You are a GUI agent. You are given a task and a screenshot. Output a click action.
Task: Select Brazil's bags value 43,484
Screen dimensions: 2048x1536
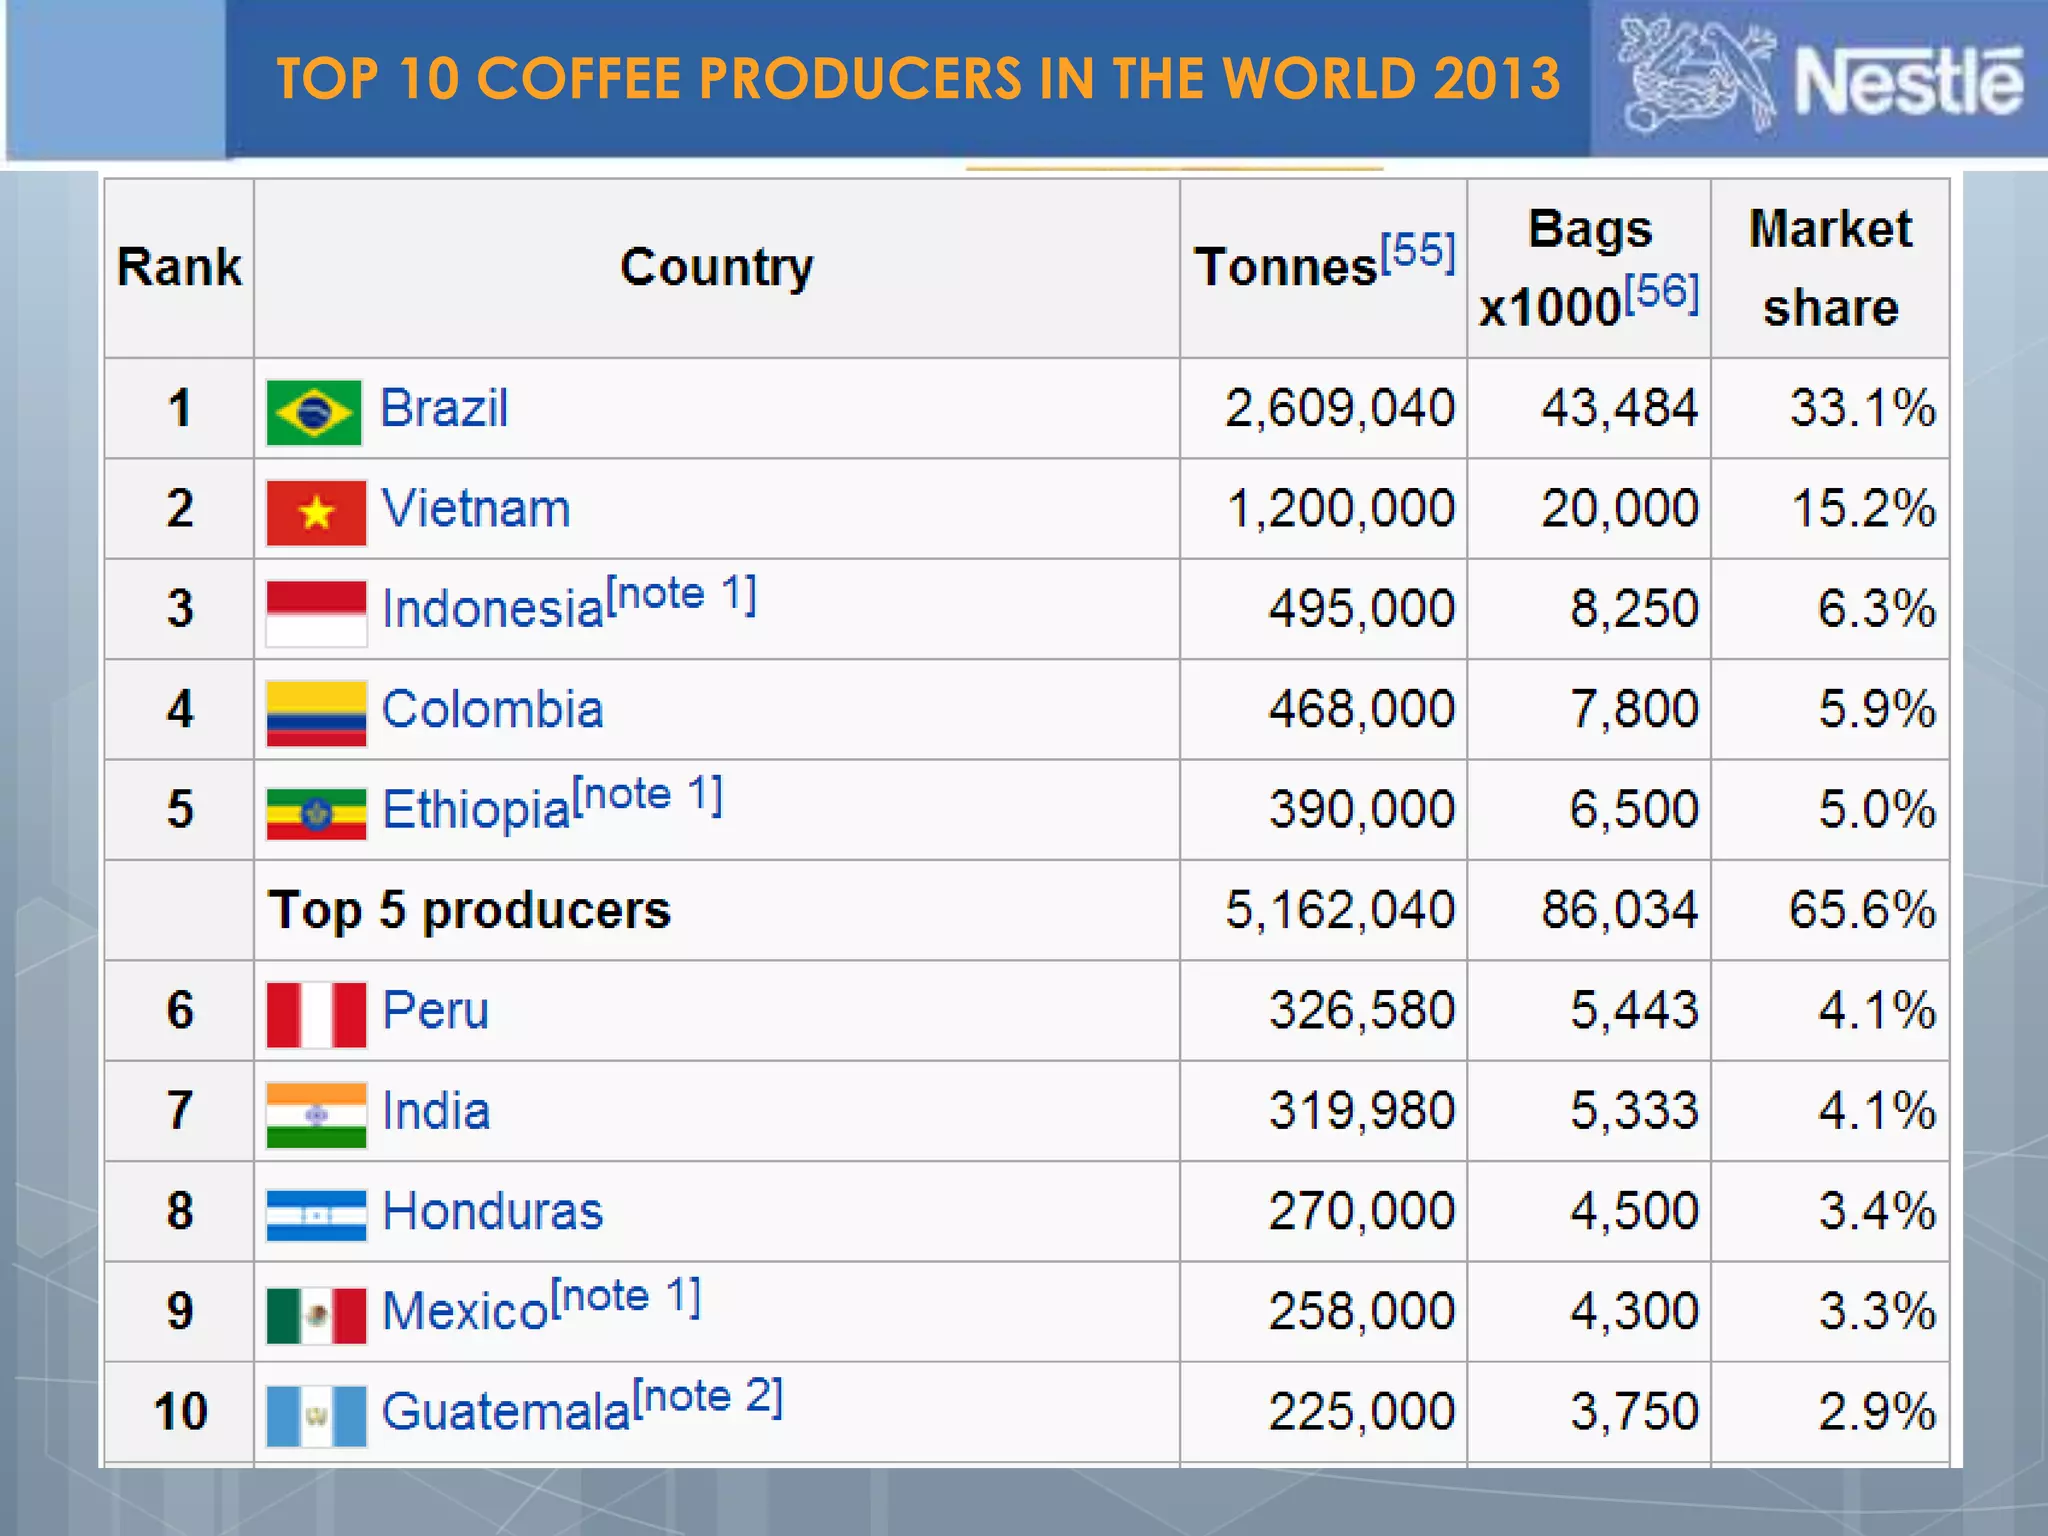pyautogui.click(x=1620, y=408)
